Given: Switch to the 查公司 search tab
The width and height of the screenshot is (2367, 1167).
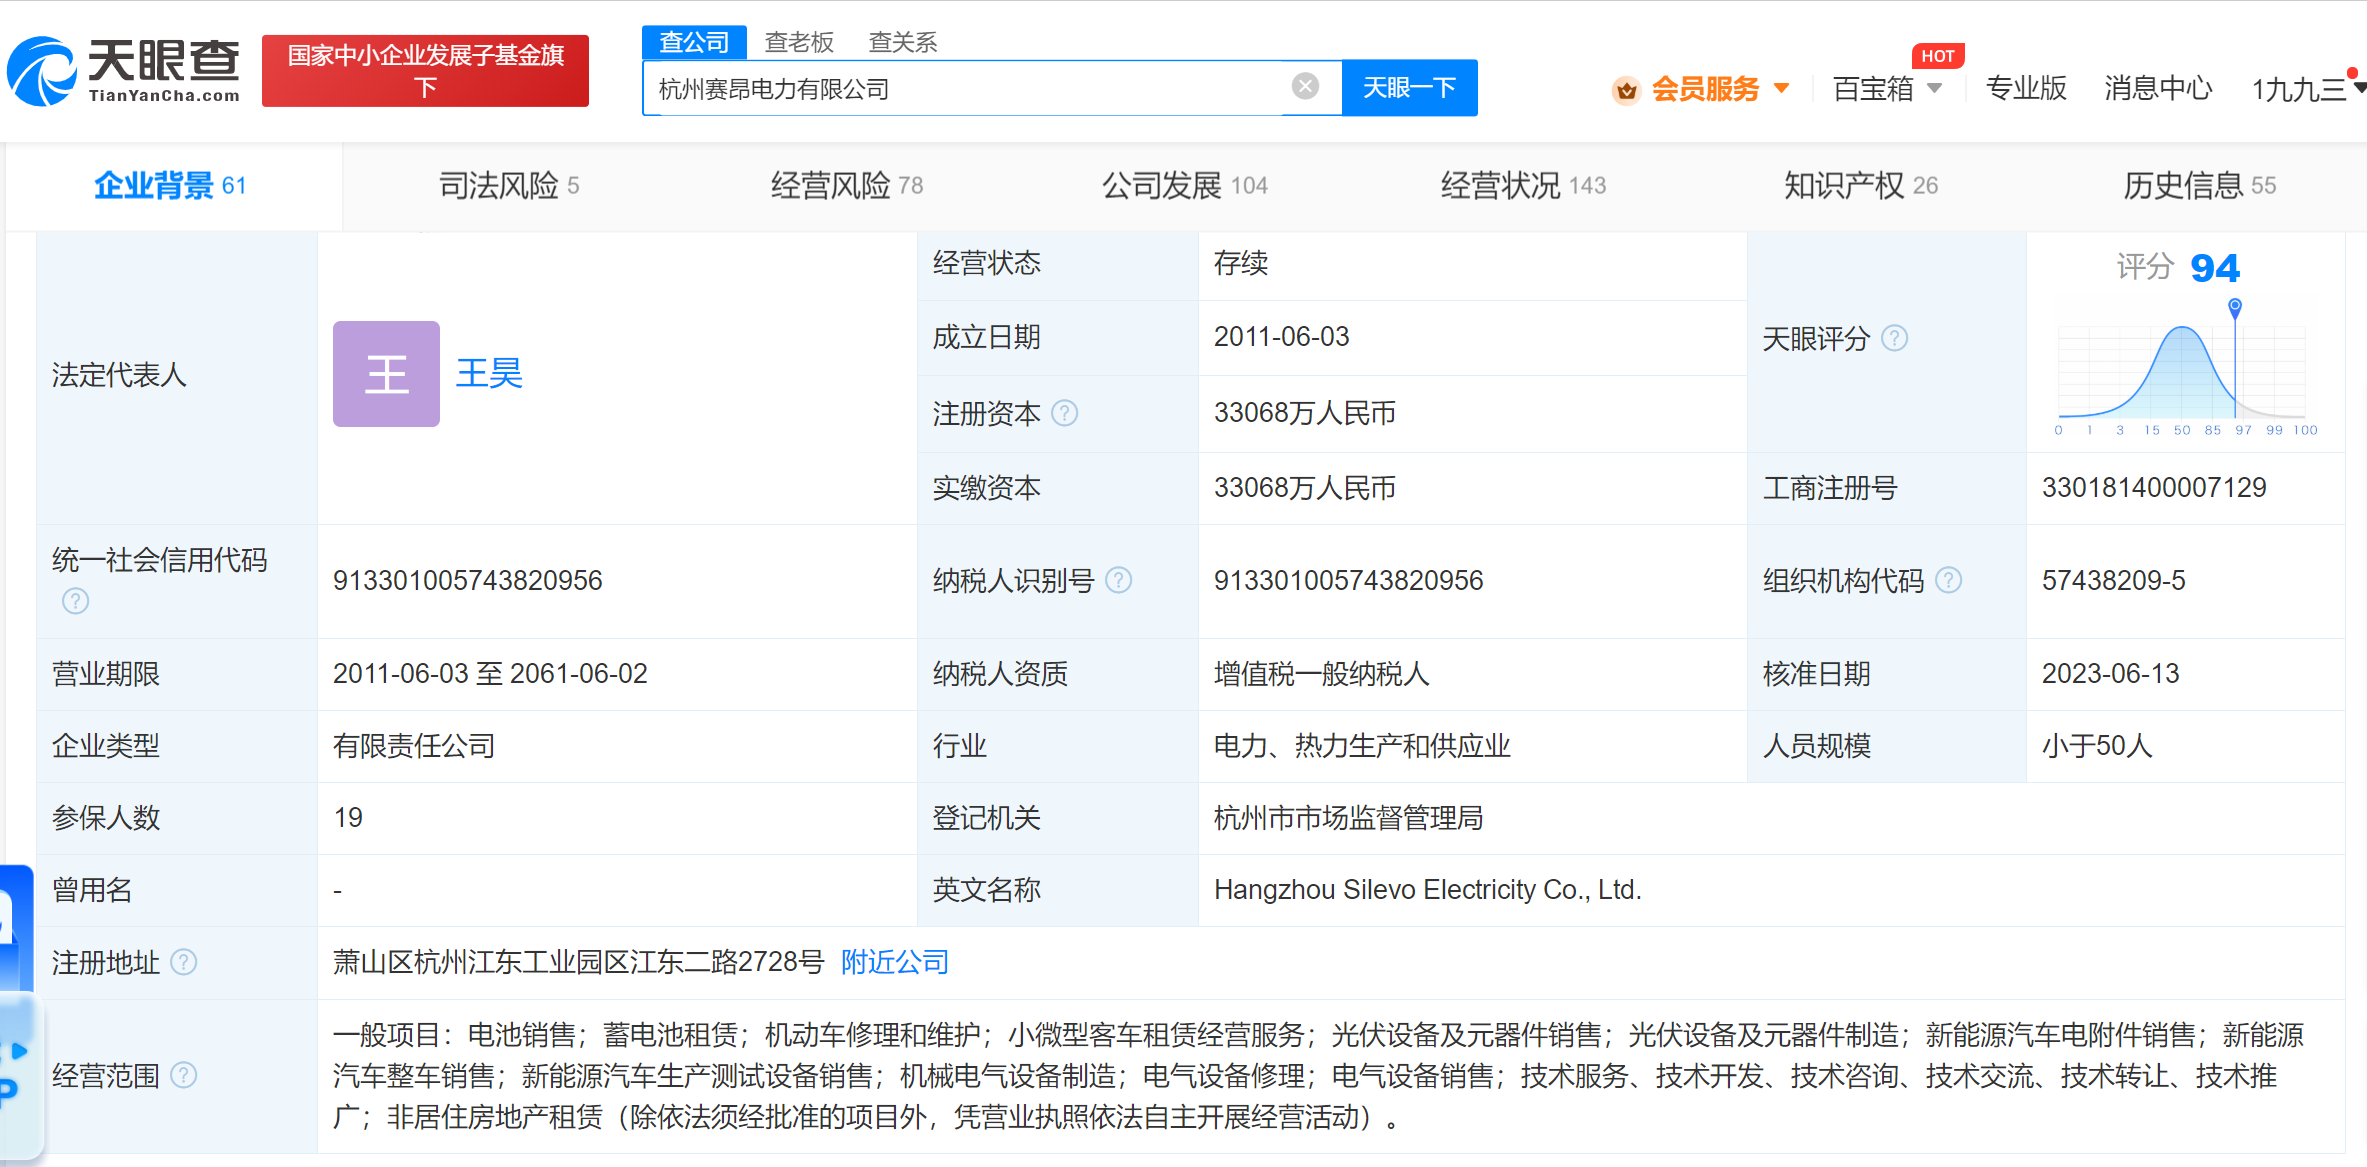Looking at the screenshot, I should point(694,42).
